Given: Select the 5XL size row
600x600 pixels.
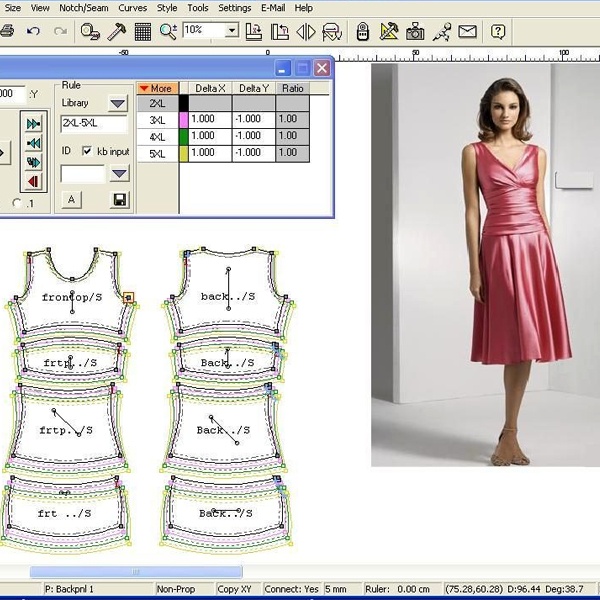Looking at the screenshot, I should pyautogui.click(x=158, y=154).
